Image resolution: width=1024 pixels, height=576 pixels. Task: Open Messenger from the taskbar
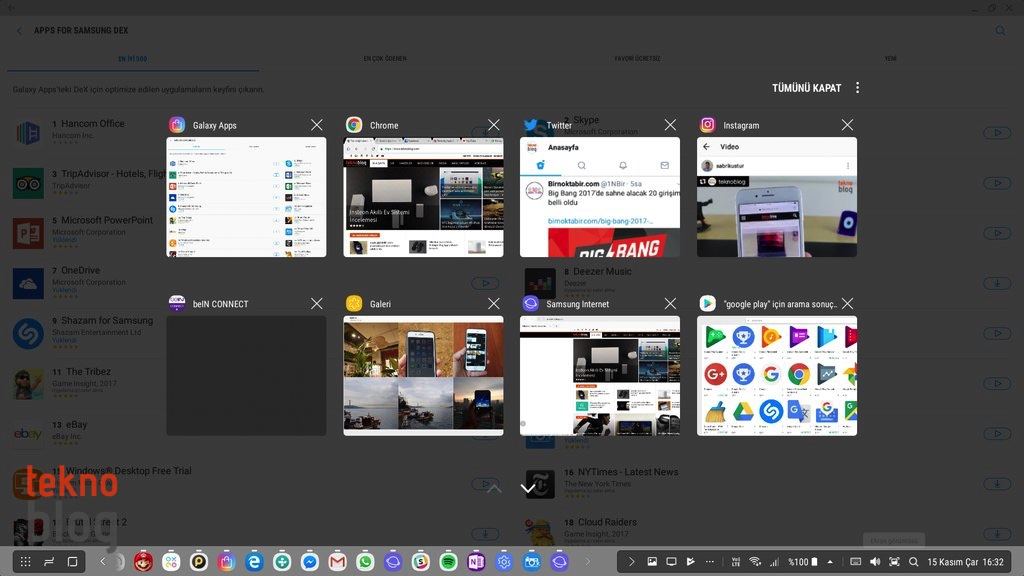[x=310, y=562]
